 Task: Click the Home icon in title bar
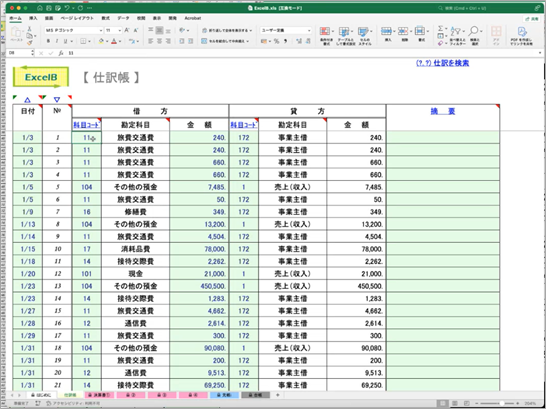(x=39, y=8)
